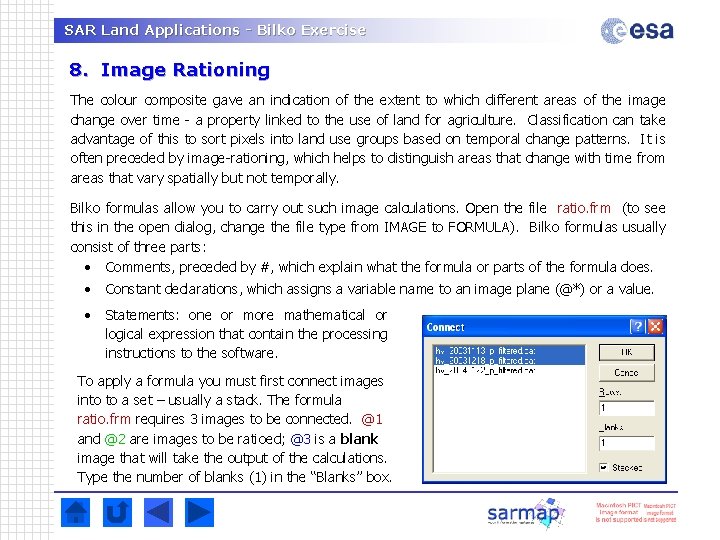Viewport: 720px width, 540px height.
Task: Click the Rows input field
Action: pos(626,408)
